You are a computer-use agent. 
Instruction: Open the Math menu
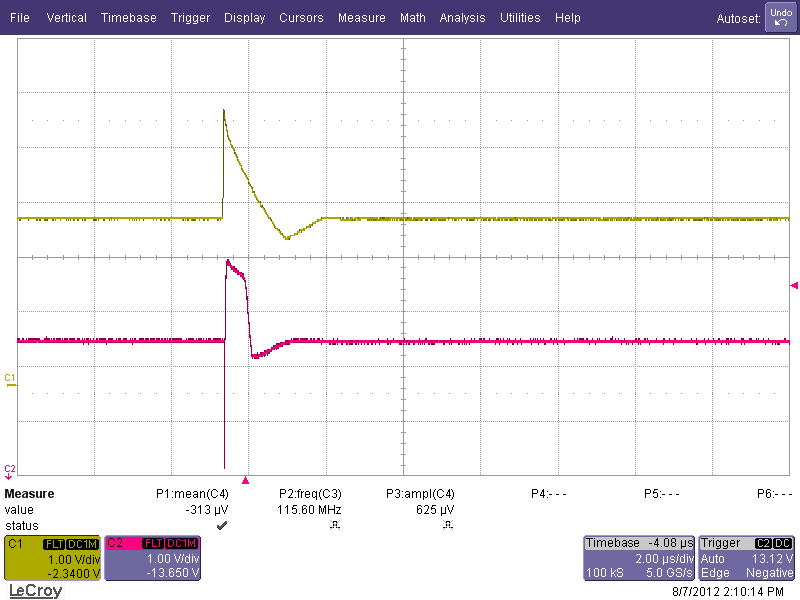point(413,18)
